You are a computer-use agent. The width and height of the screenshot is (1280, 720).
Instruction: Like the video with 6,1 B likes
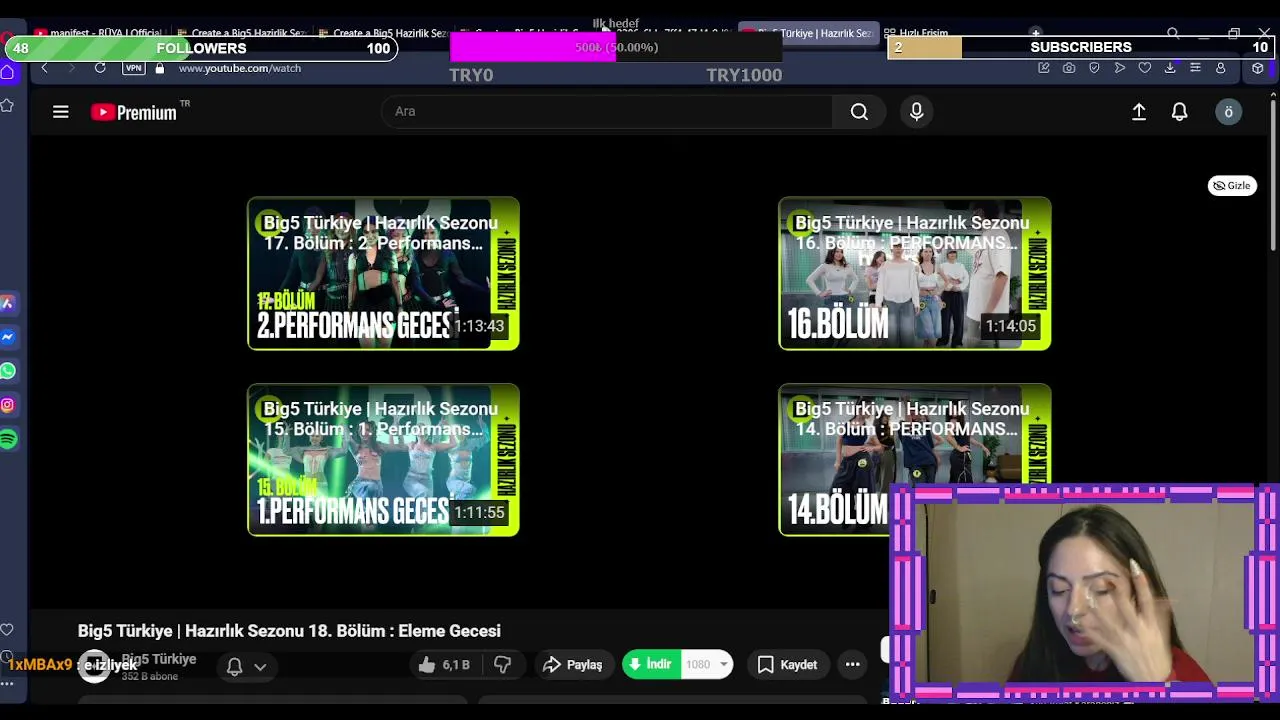(x=444, y=664)
